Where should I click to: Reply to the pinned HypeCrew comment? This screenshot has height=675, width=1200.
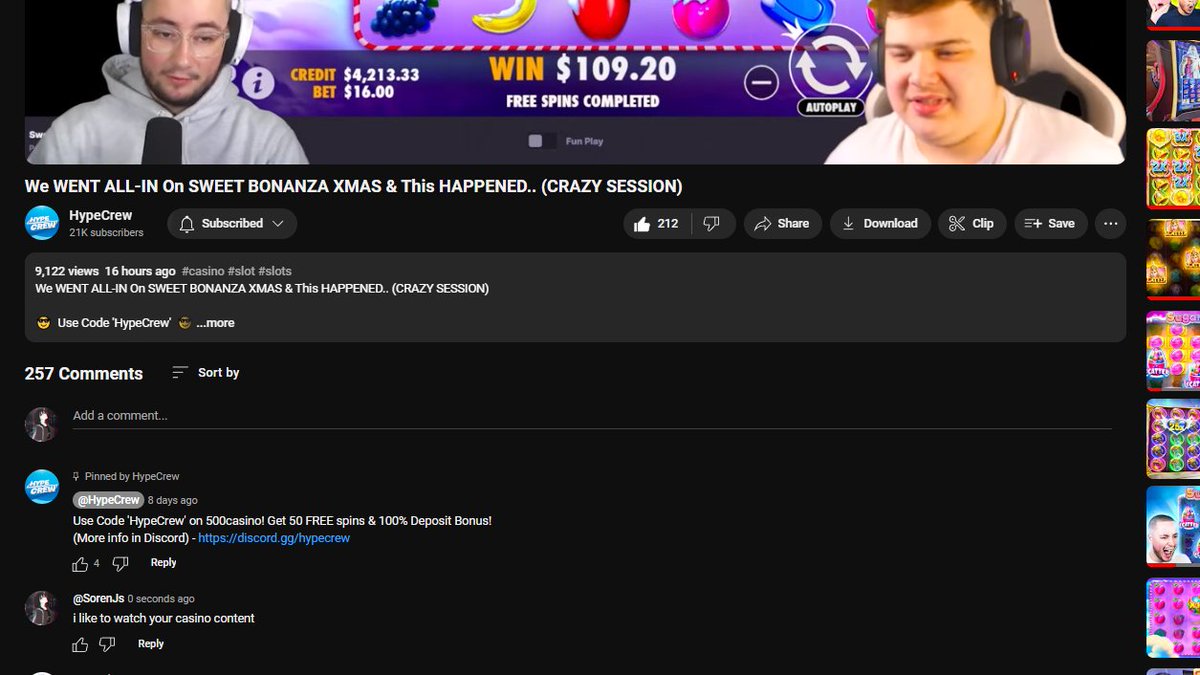click(x=163, y=563)
